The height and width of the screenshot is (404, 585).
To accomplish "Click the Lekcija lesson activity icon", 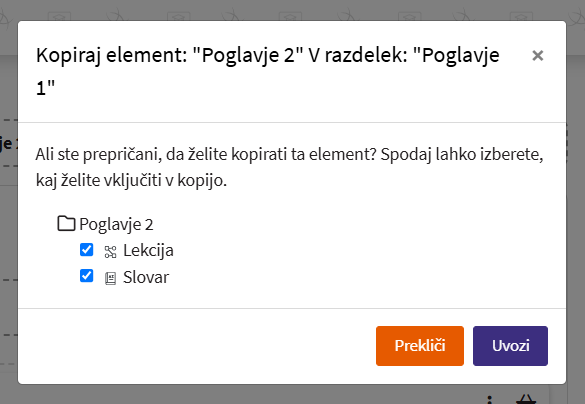I will point(110,252).
